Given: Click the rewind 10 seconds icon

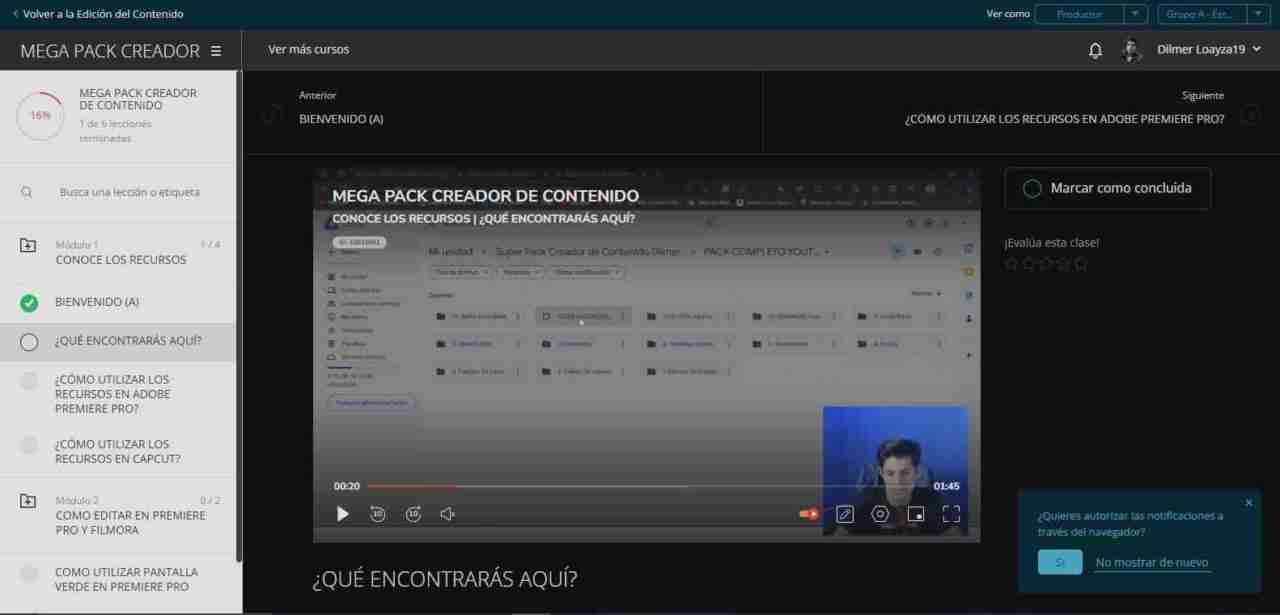Looking at the screenshot, I should [x=377, y=513].
